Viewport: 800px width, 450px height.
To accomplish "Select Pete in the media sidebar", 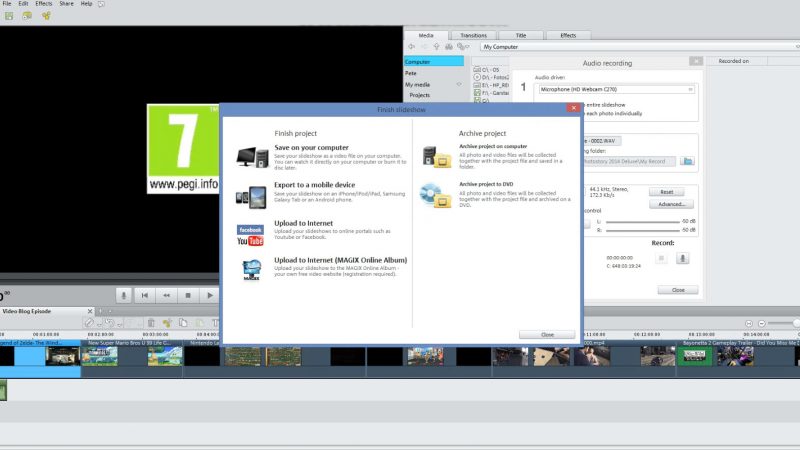I will pos(411,73).
